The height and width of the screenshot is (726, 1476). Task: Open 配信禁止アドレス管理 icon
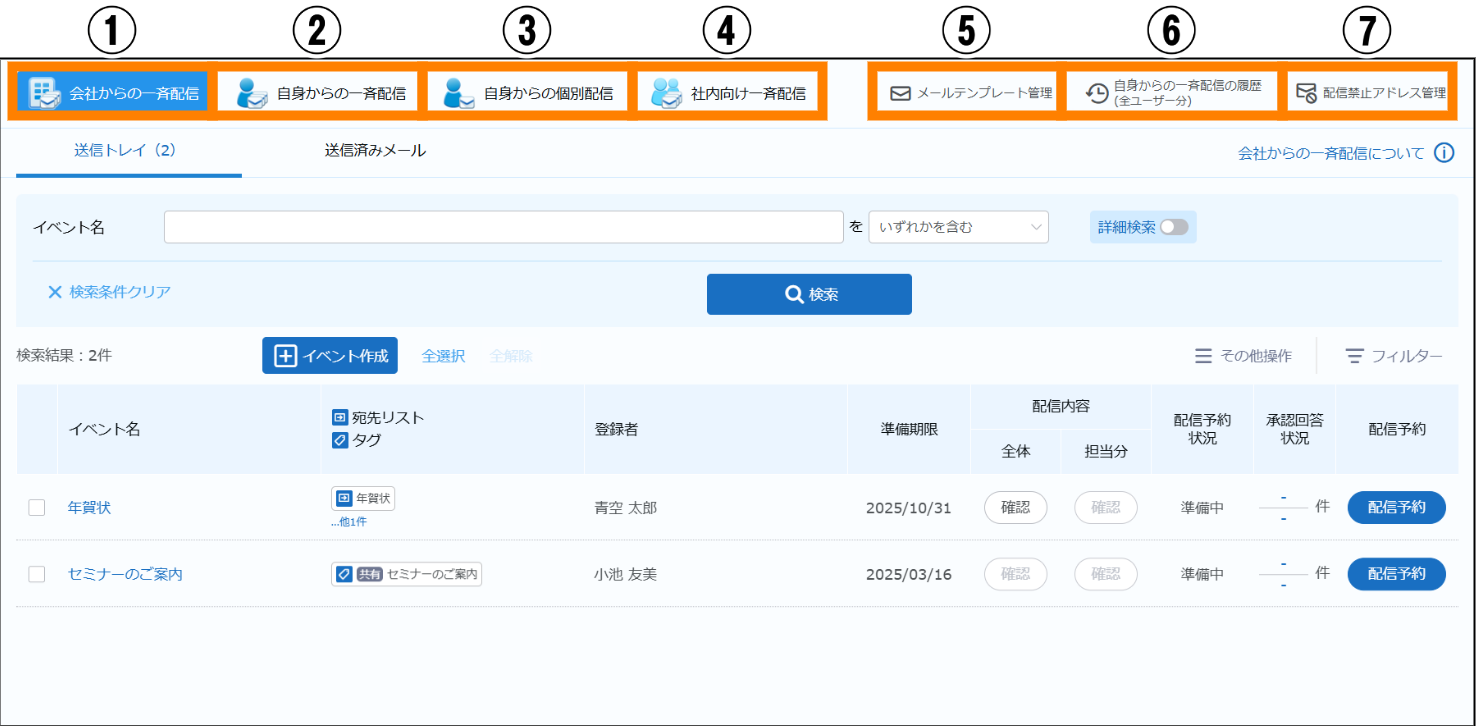[x=1305, y=93]
